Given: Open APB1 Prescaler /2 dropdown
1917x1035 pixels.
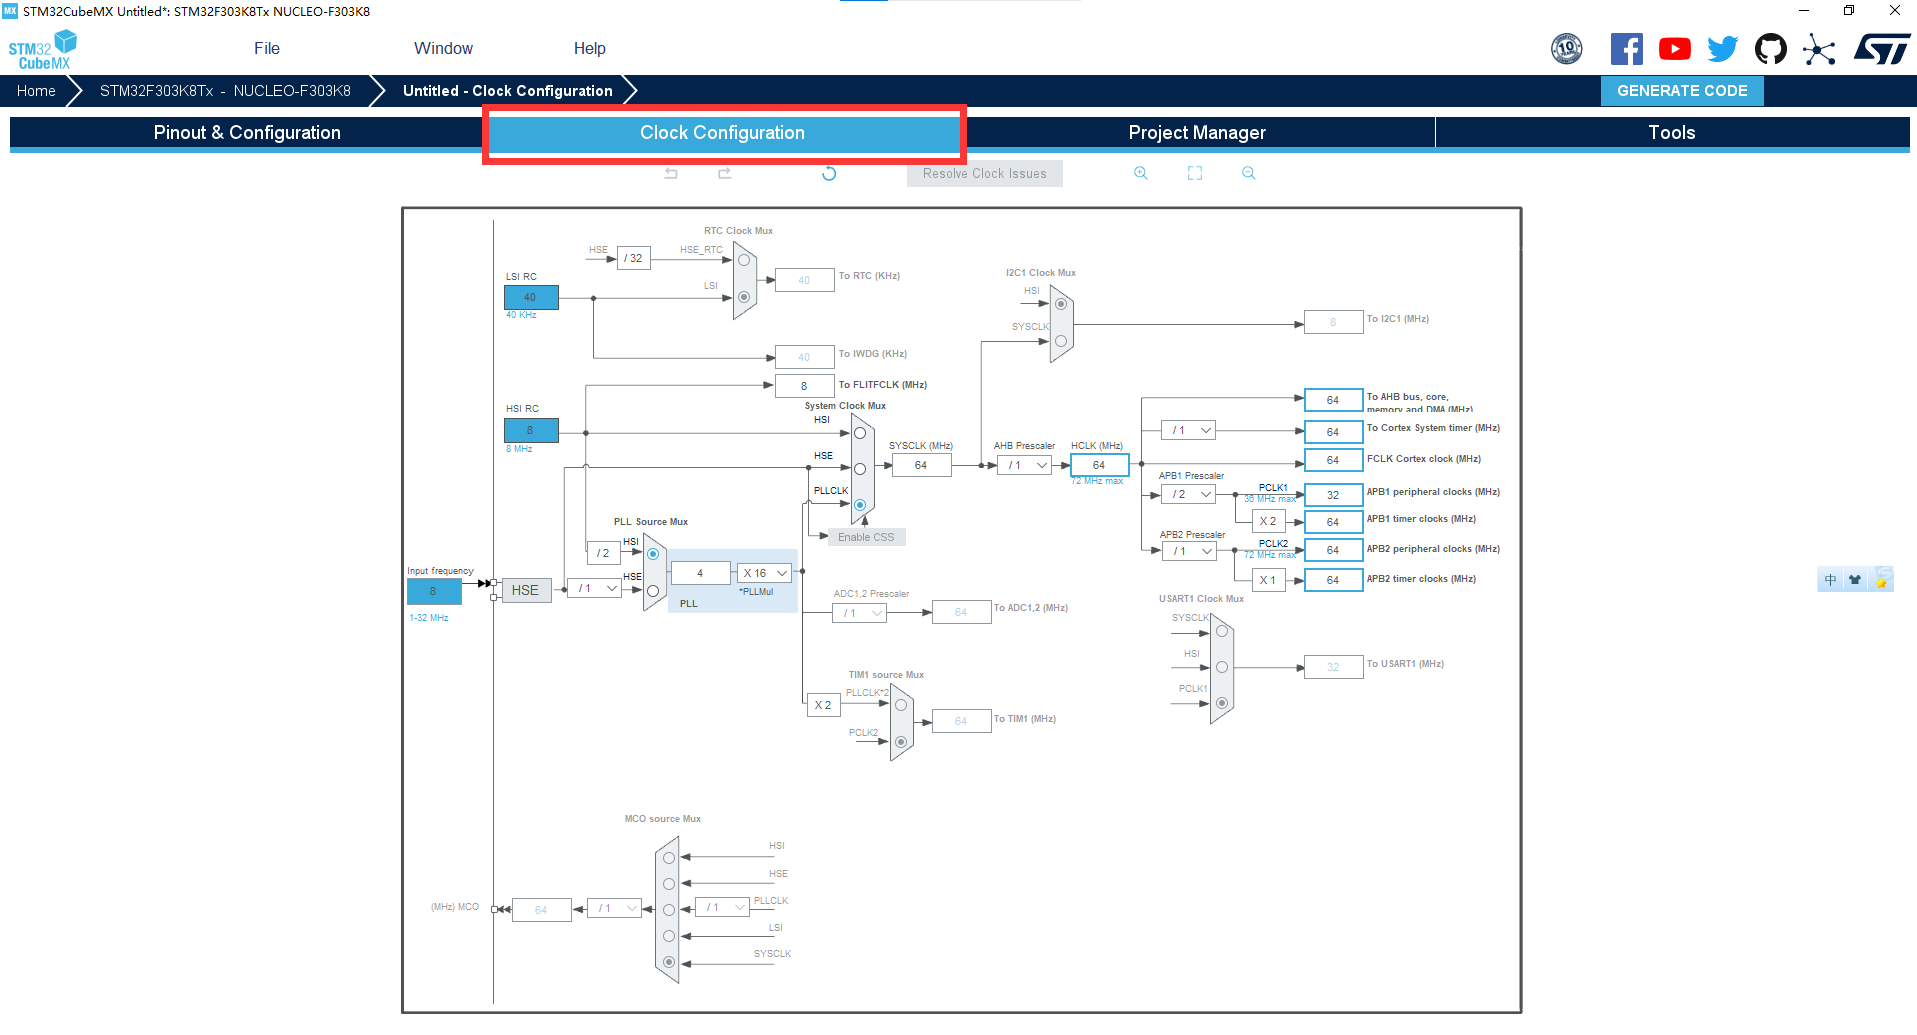Looking at the screenshot, I should (1189, 494).
